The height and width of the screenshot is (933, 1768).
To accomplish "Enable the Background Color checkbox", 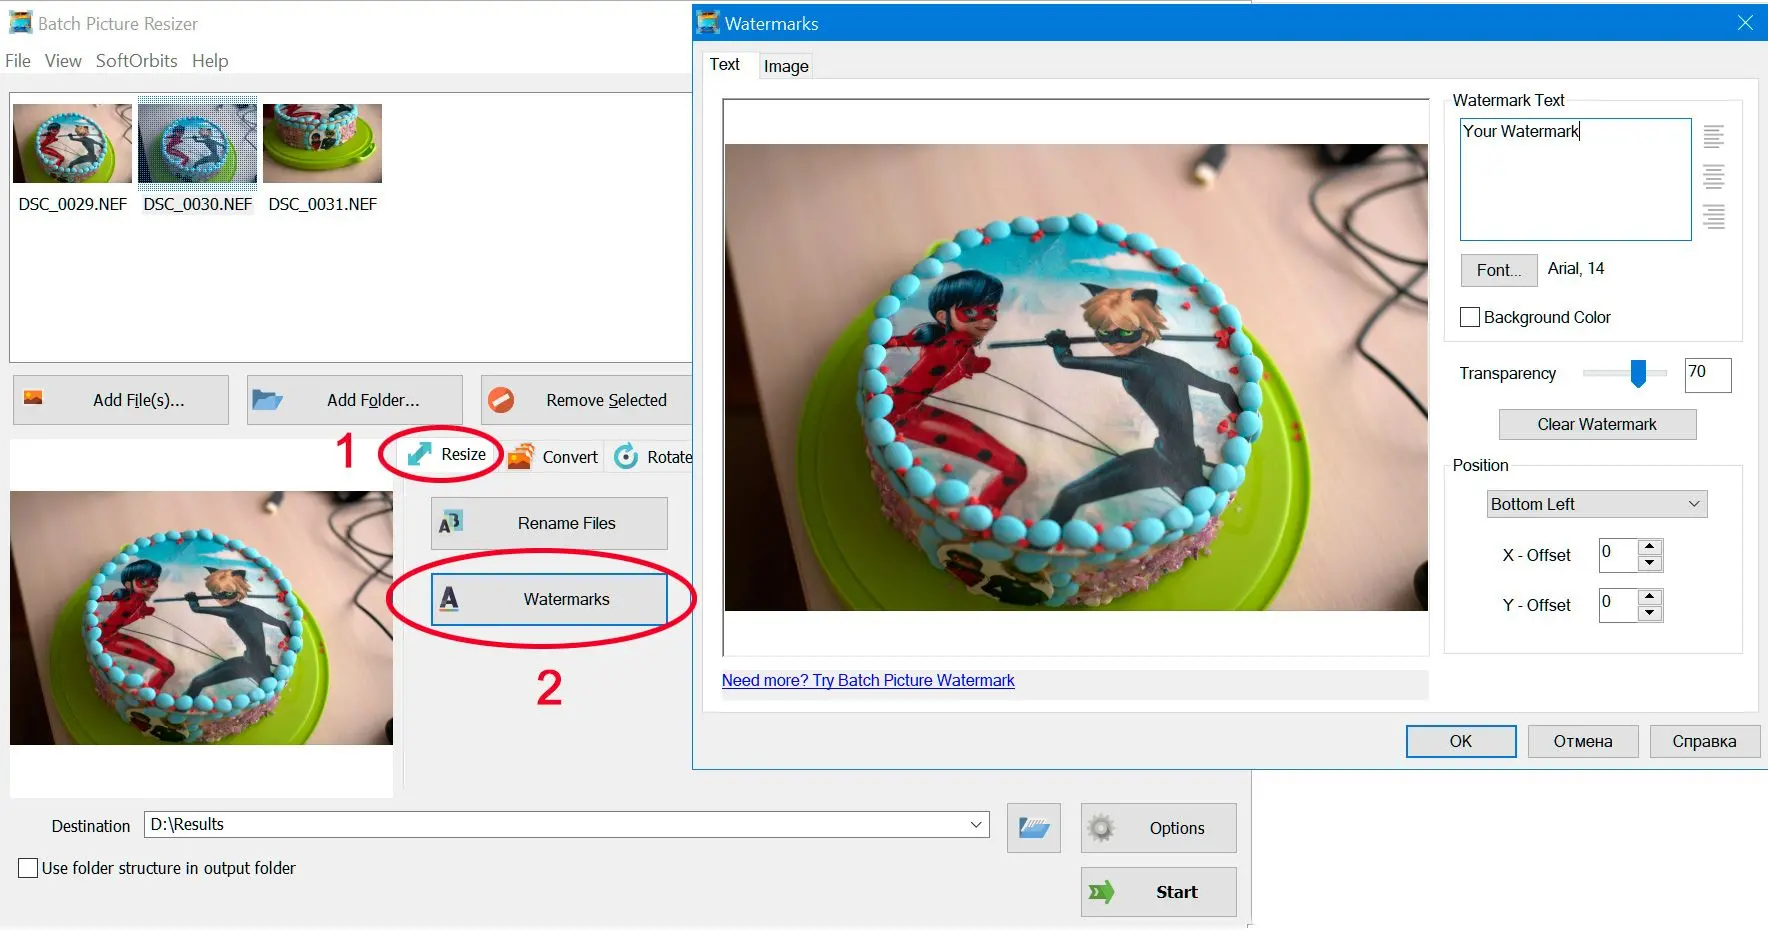I will 1470,317.
